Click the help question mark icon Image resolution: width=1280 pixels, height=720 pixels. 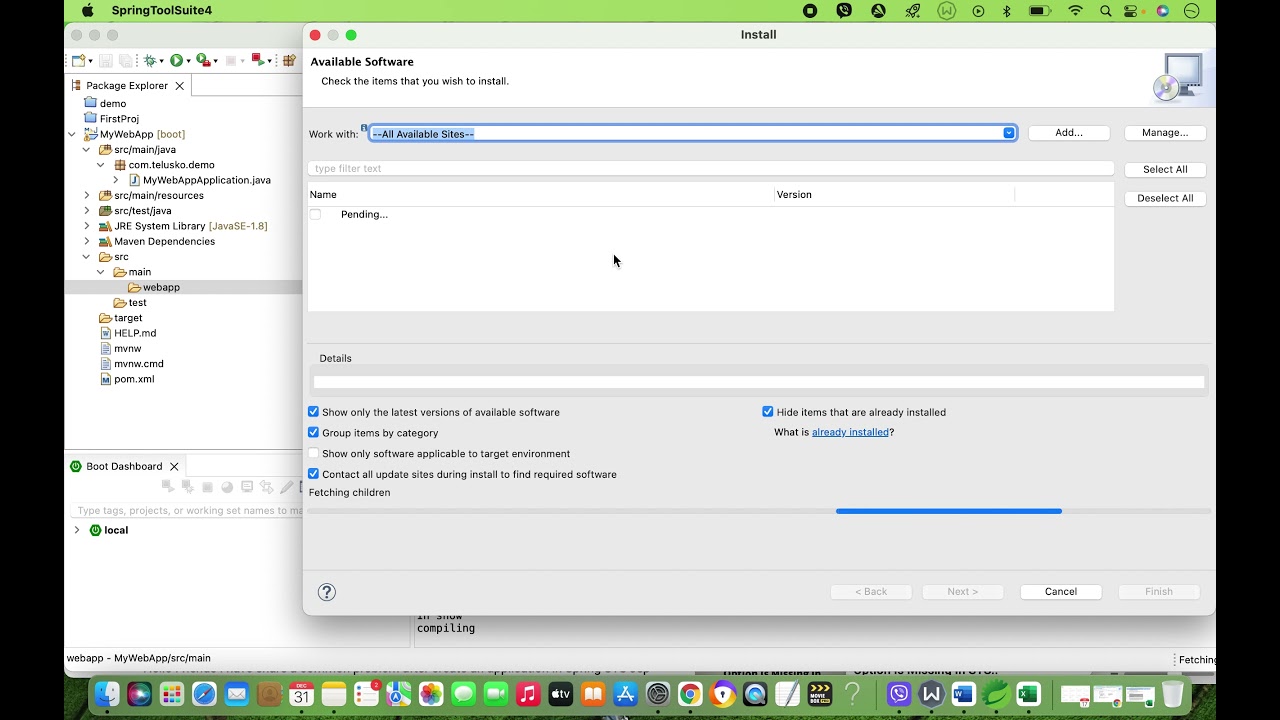tap(326, 592)
